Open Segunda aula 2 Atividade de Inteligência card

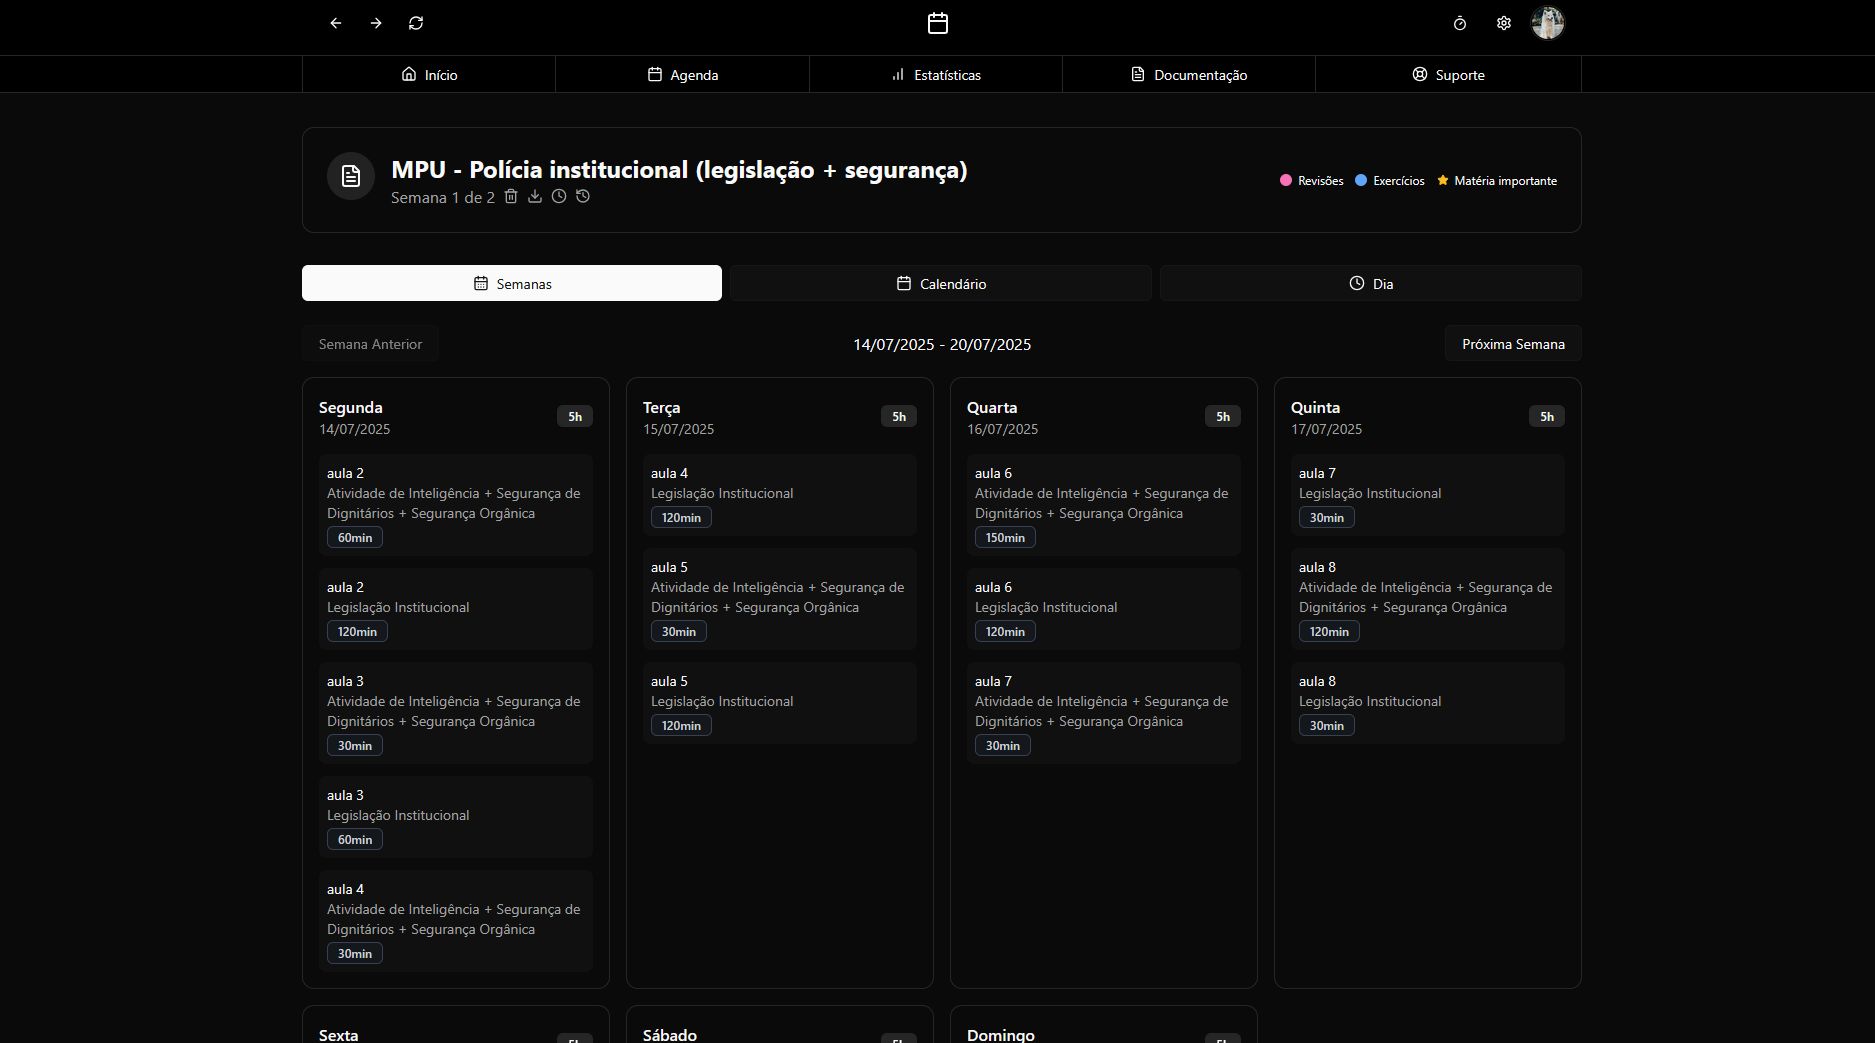[x=456, y=505]
